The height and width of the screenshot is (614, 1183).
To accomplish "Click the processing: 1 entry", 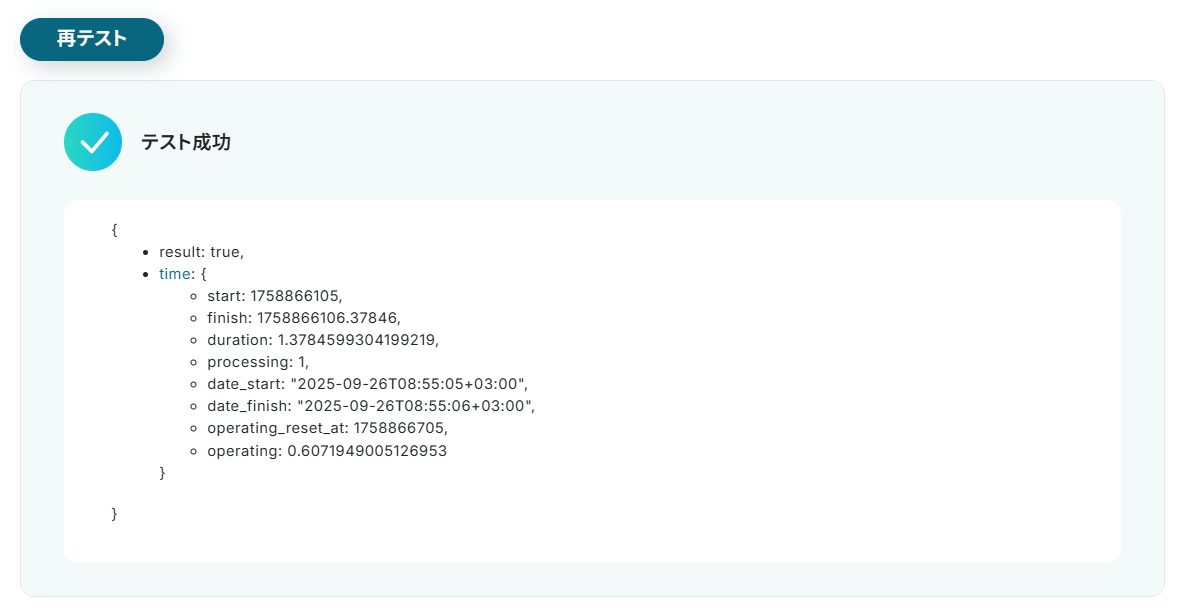I will (x=258, y=362).
